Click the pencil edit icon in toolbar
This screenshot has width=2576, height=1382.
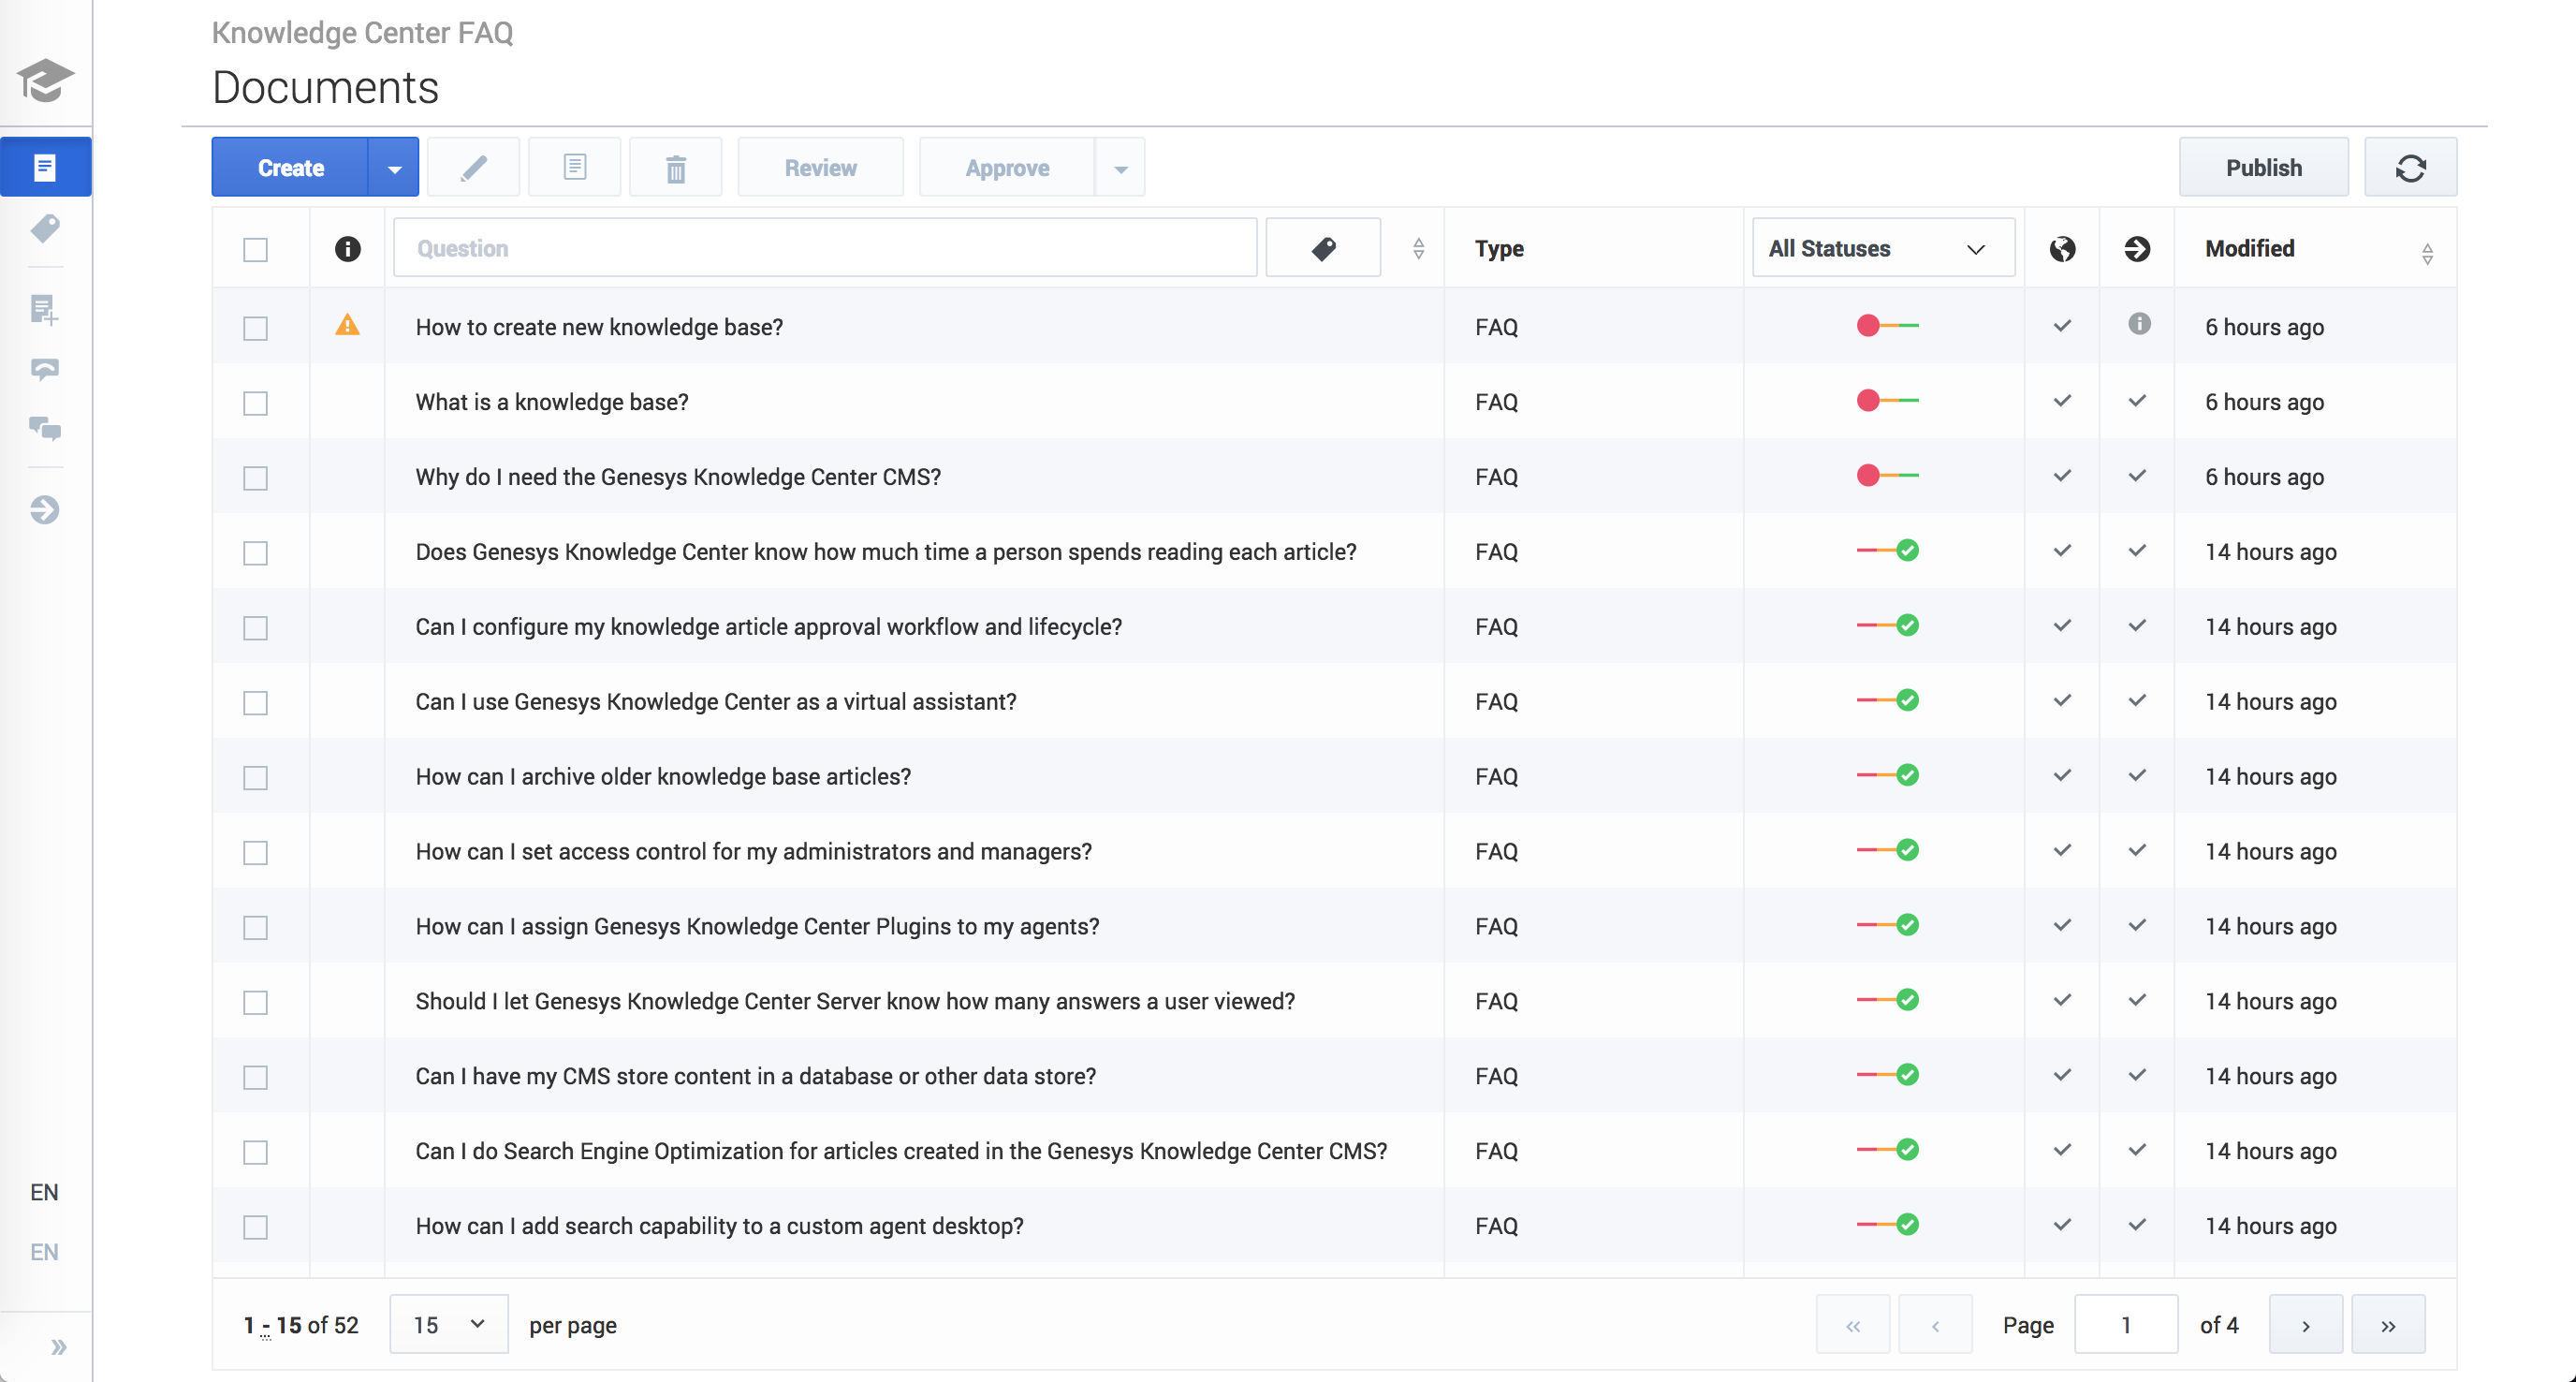tap(473, 167)
